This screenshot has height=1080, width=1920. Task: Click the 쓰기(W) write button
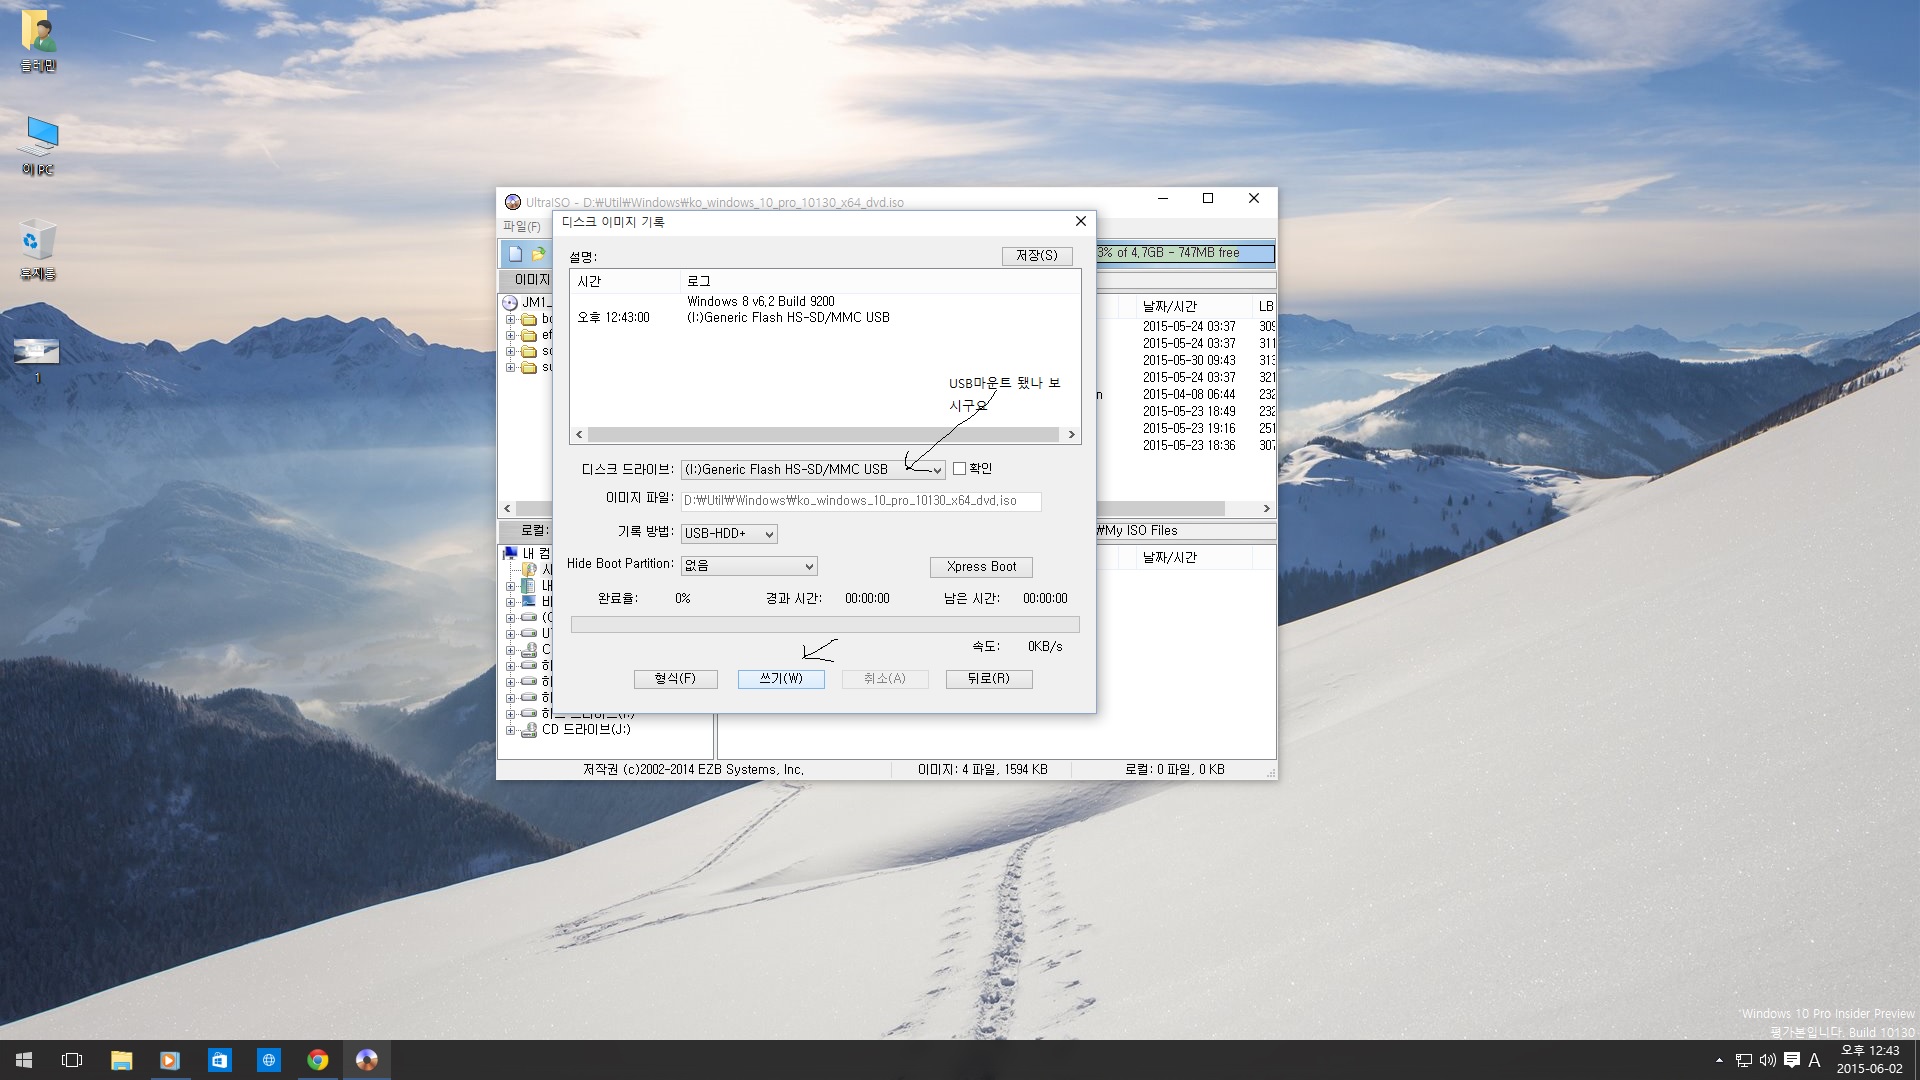[781, 679]
